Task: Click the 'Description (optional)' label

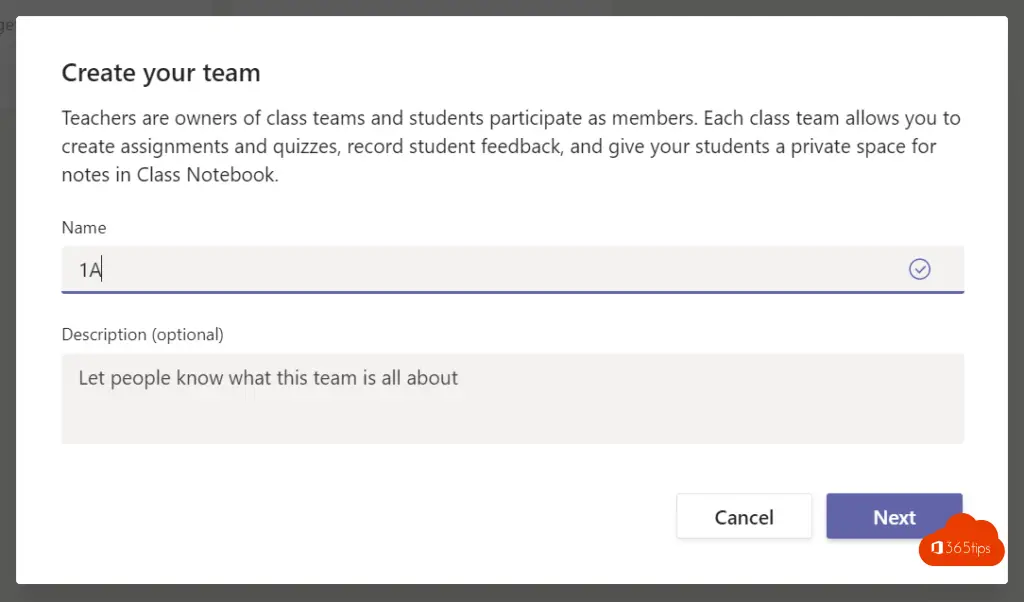Action: pos(142,334)
